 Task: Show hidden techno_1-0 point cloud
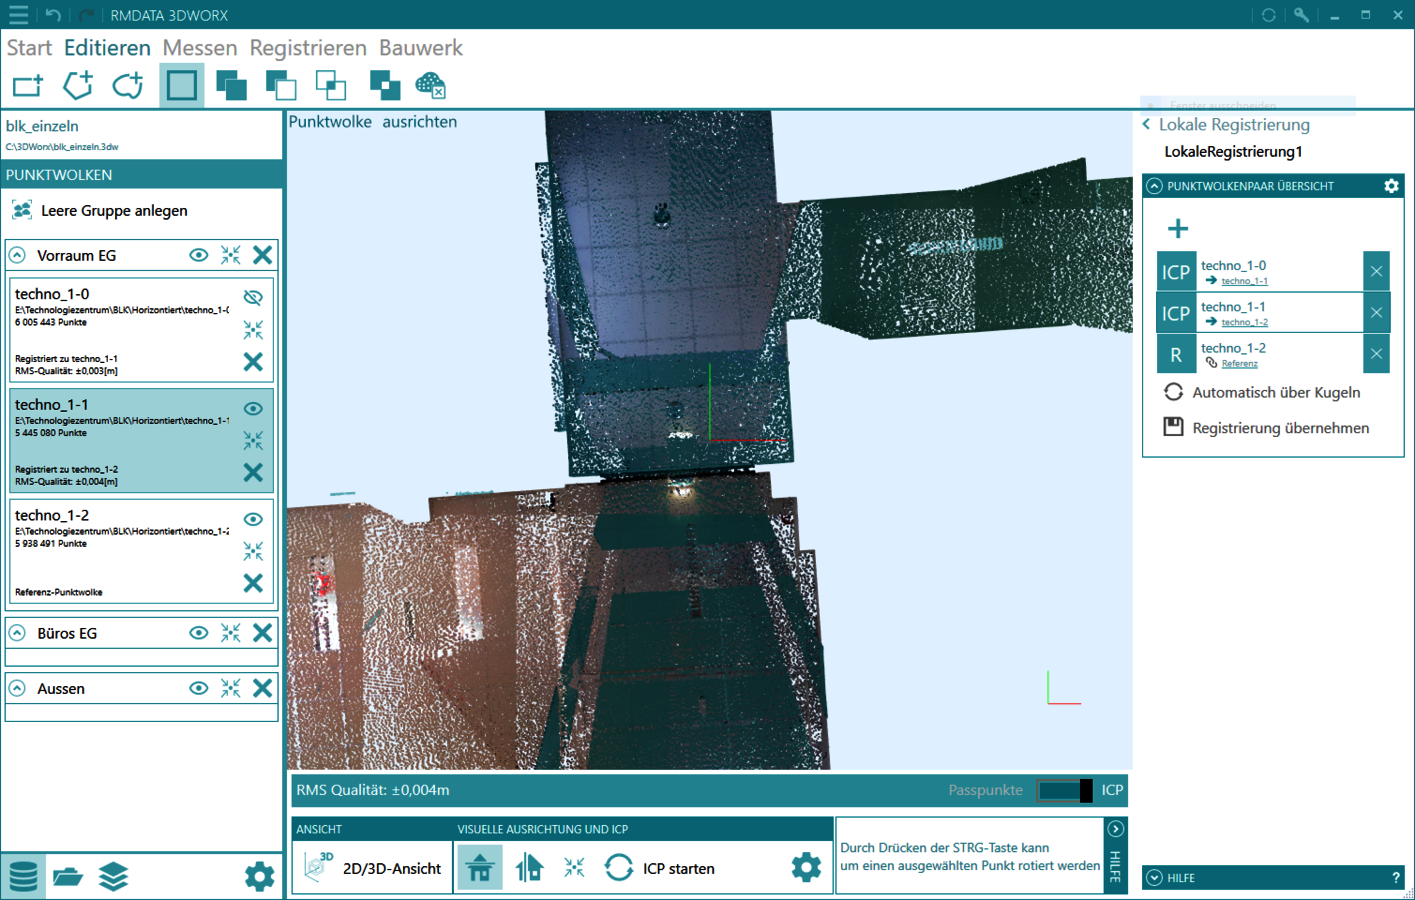(253, 297)
